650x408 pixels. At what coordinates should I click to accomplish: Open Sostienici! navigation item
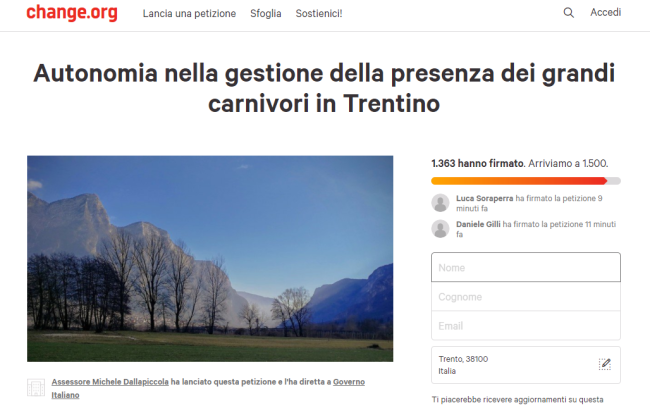(319, 14)
